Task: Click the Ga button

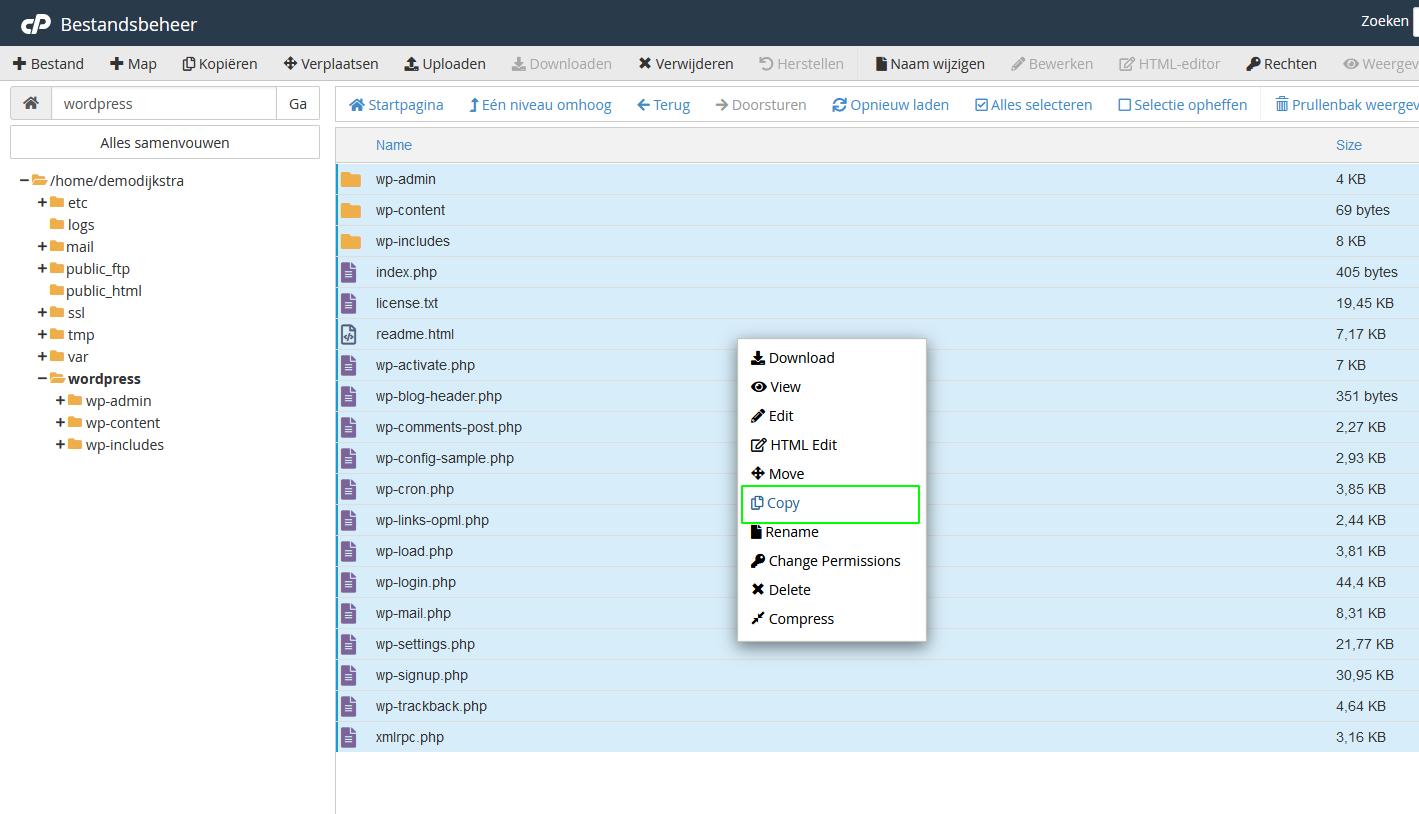Action: pos(298,103)
